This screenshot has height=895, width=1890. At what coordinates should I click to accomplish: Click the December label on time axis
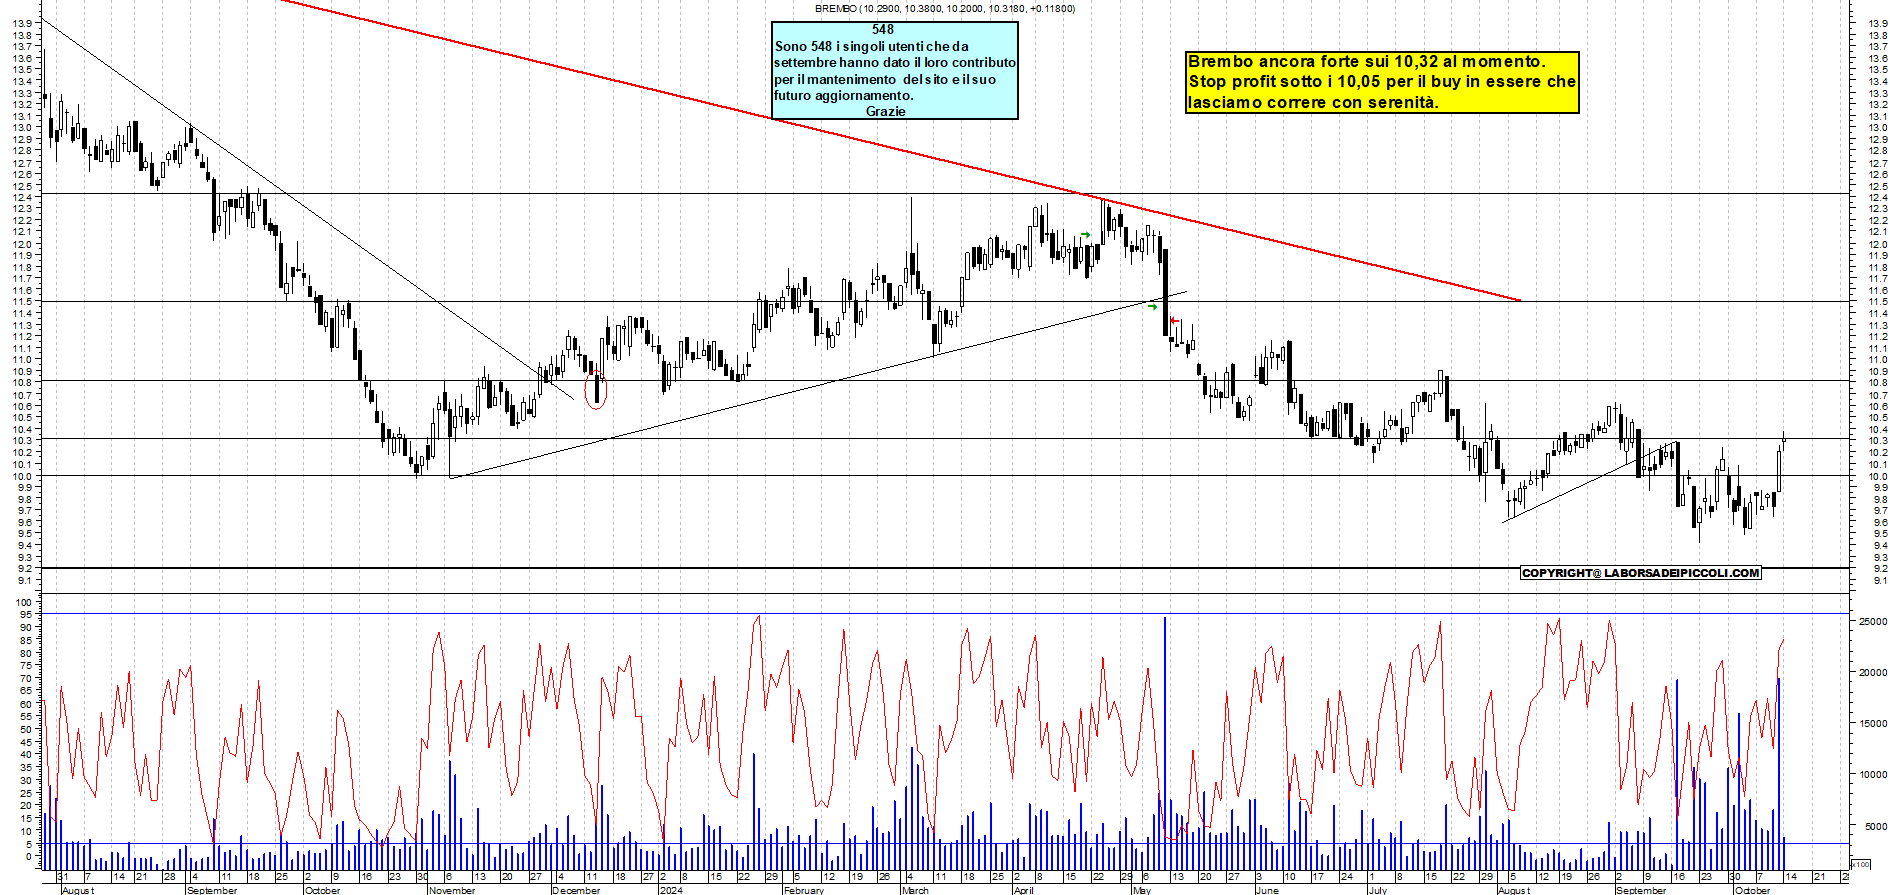tap(577, 890)
